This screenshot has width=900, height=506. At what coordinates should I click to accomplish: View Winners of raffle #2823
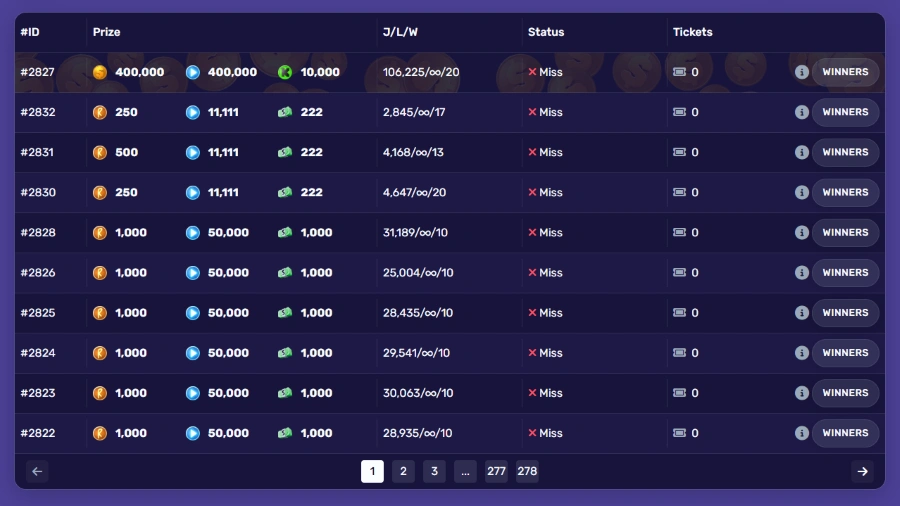(845, 393)
